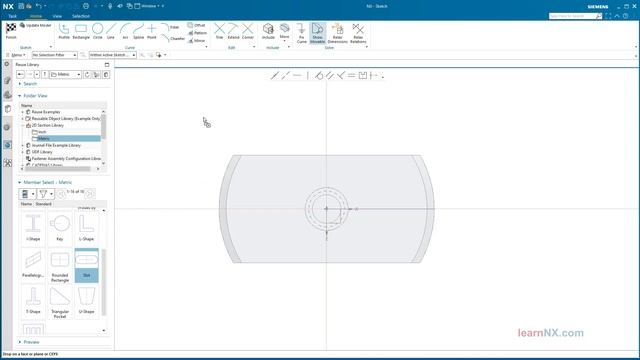Open the Home ribbon tab
The width and height of the screenshot is (640, 360).
36,16
